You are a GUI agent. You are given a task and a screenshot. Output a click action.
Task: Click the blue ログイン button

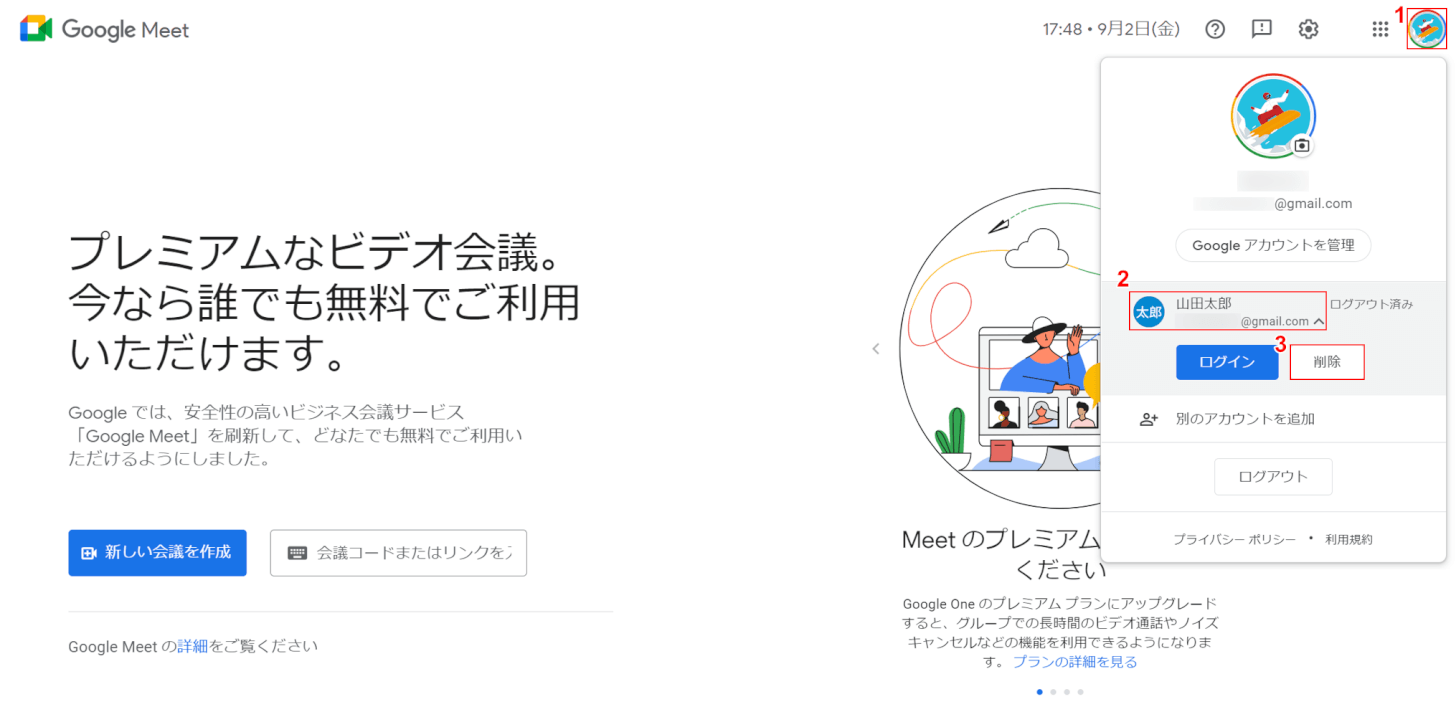click(1227, 362)
